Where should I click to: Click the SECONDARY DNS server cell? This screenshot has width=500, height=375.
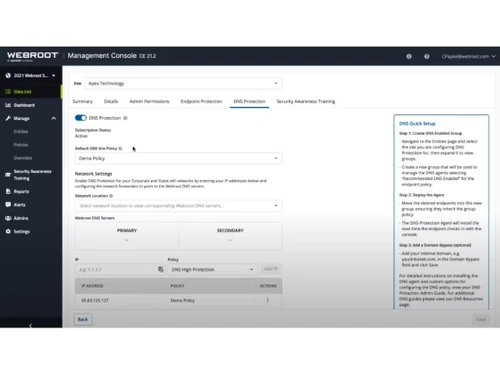(230, 236)
